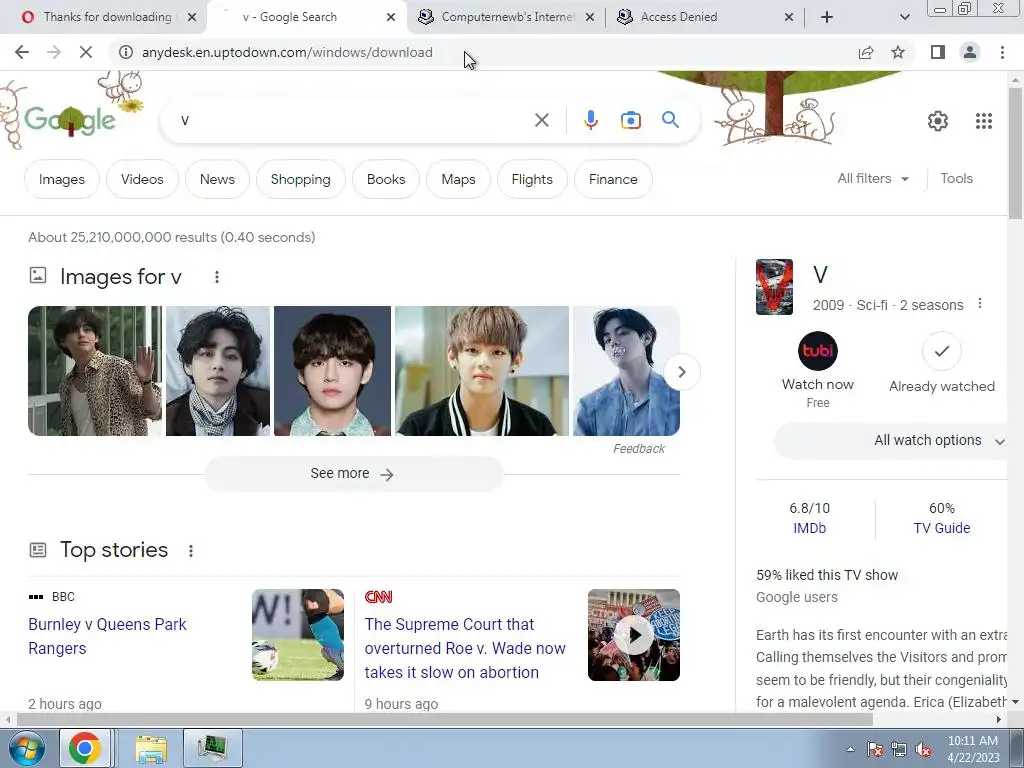
Task: Share this page from address bar
Action: (x=866, y=52)
